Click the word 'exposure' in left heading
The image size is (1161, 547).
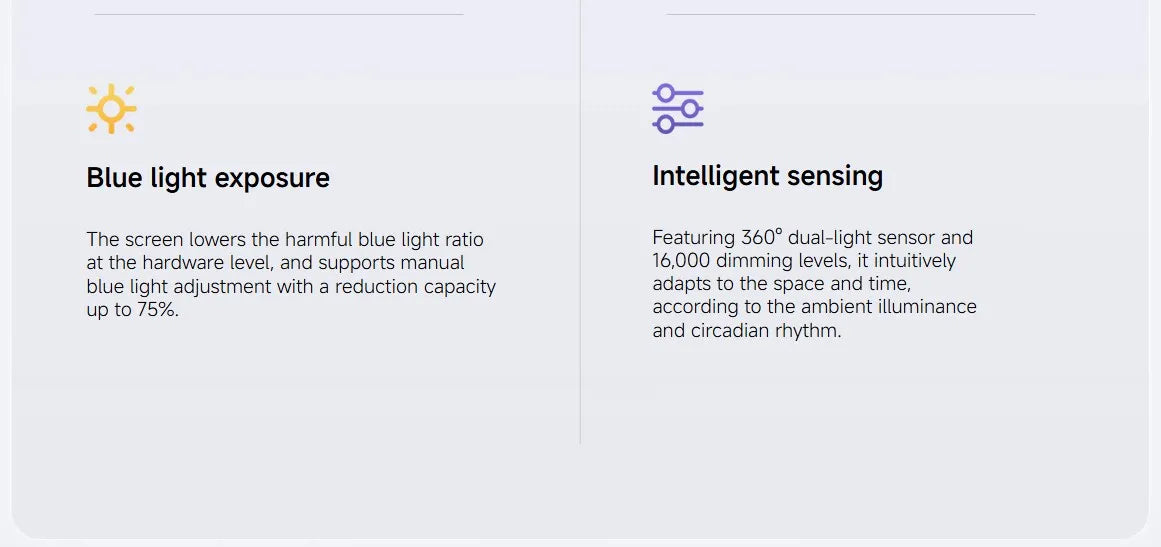[272, 179]
